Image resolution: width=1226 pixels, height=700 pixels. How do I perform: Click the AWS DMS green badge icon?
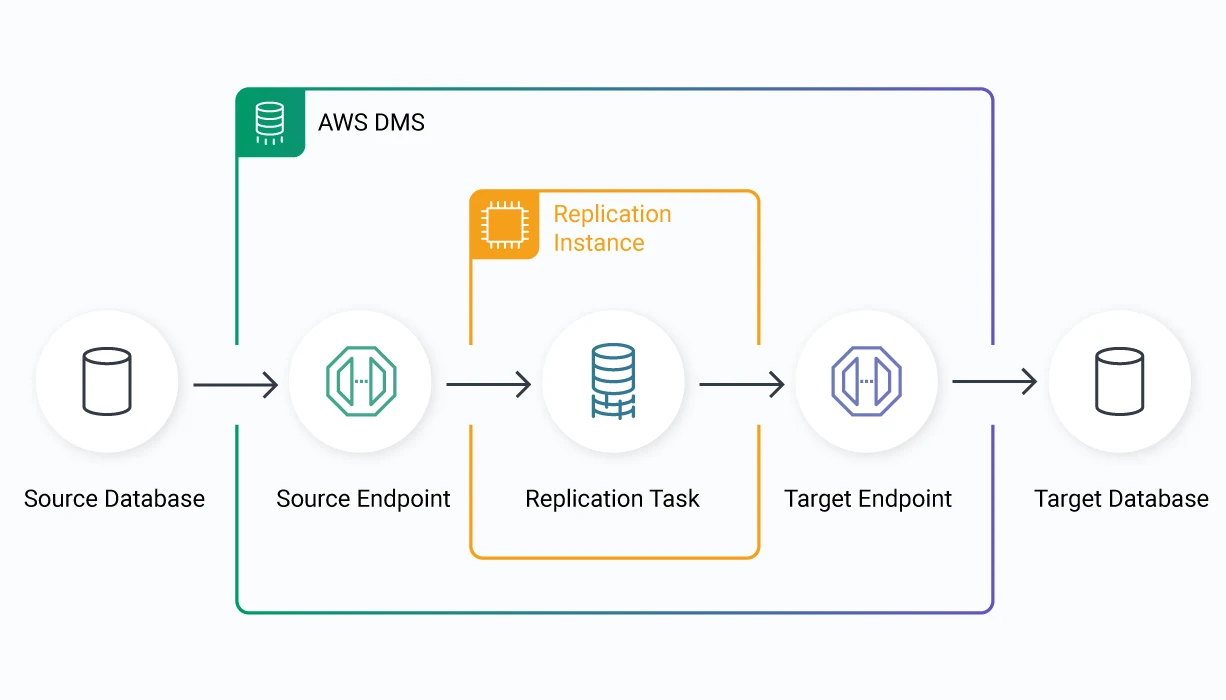270,123
